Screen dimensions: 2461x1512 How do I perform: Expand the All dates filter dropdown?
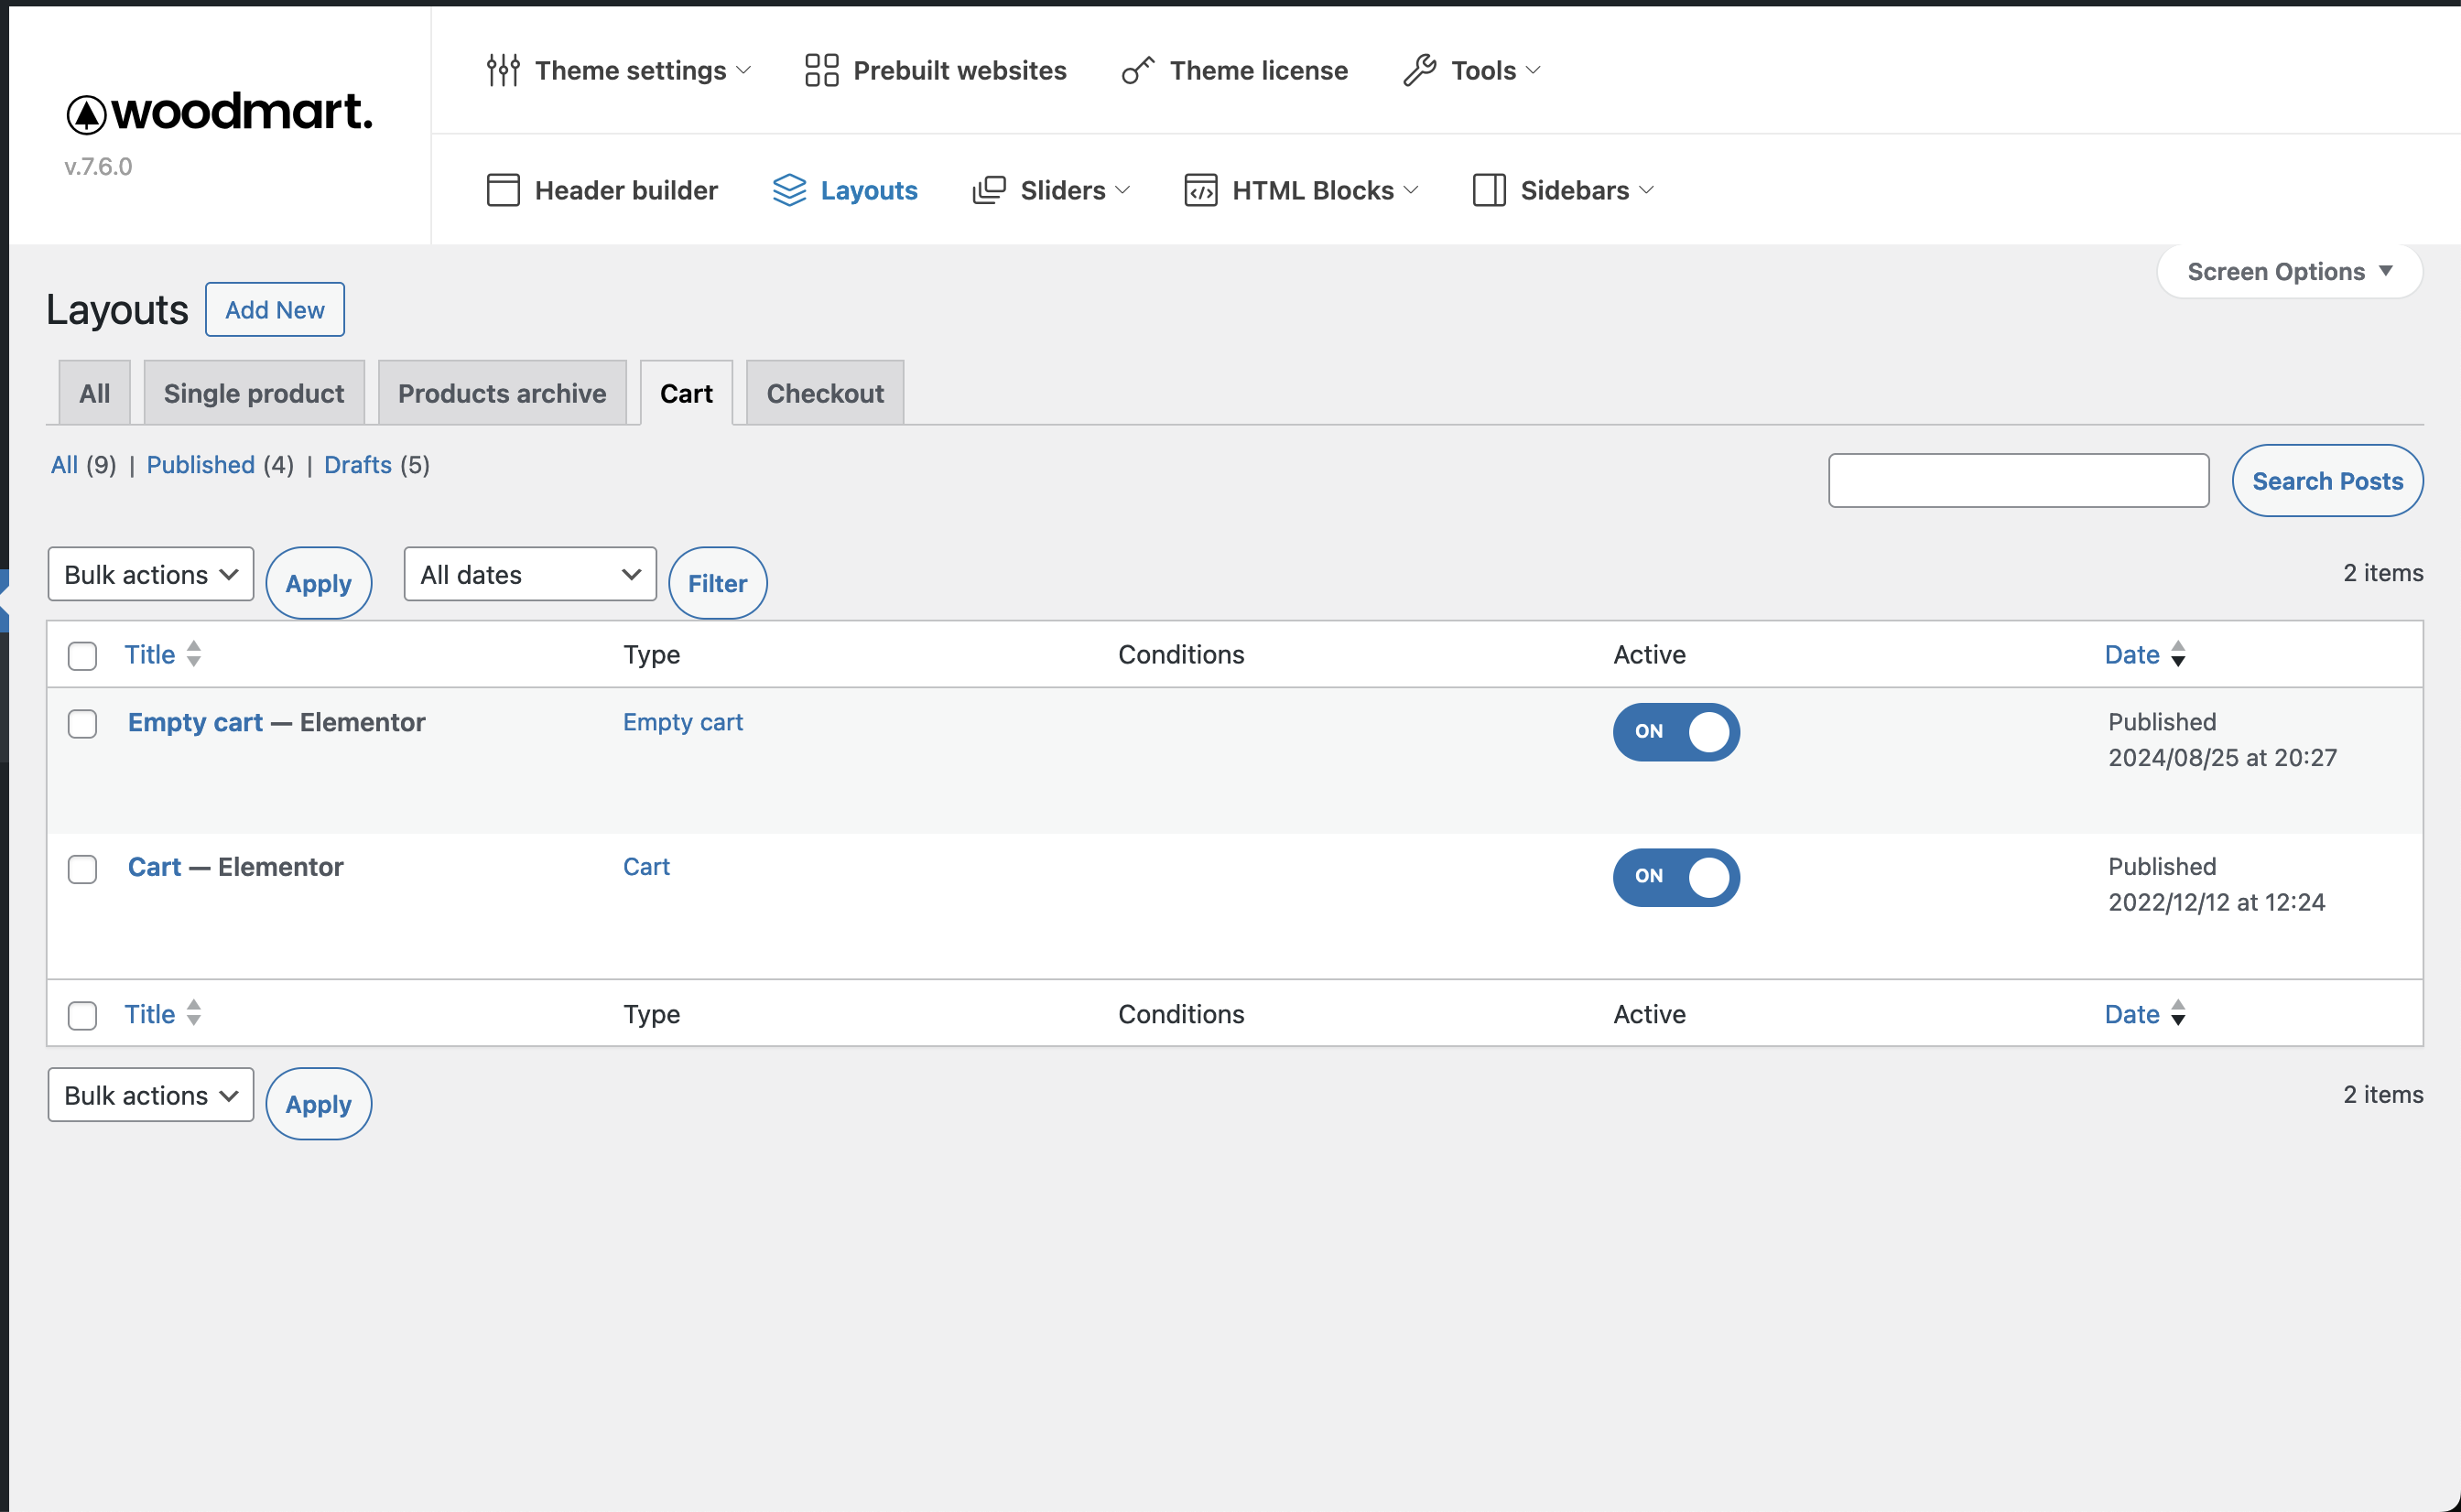point(529,575)
